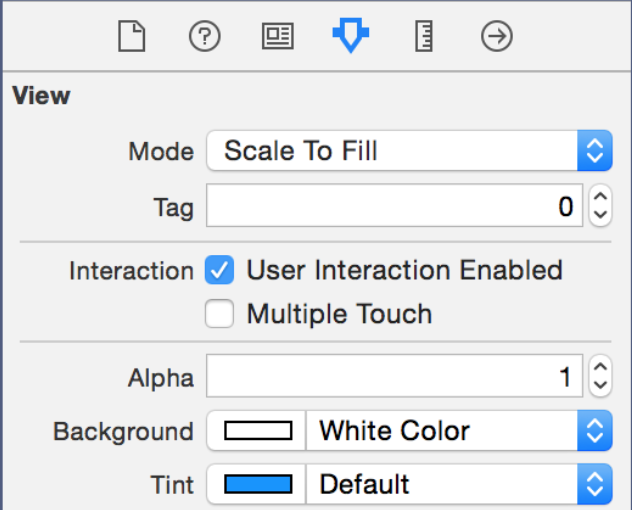Image resolution: width=632 pixels, height=510 pixels.
Task: Disable User Interaction Enabled checkbox
Action: (219, 270)
